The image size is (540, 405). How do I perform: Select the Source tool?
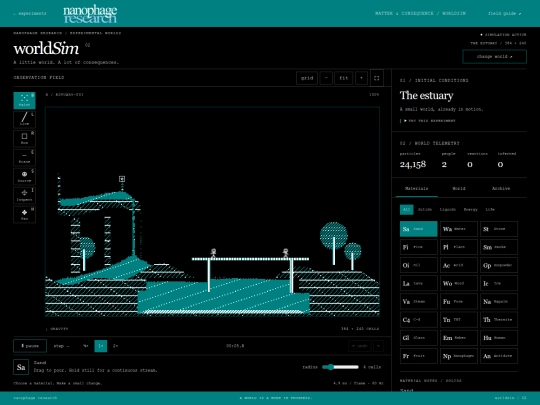point(24,176)
